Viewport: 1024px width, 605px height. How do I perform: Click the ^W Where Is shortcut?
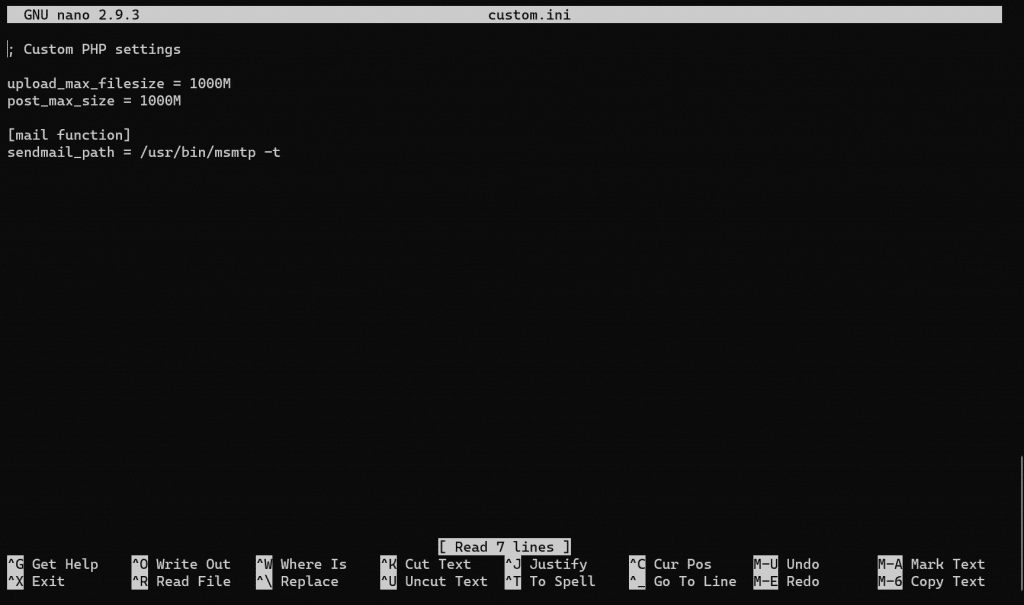tap(301, 564)
